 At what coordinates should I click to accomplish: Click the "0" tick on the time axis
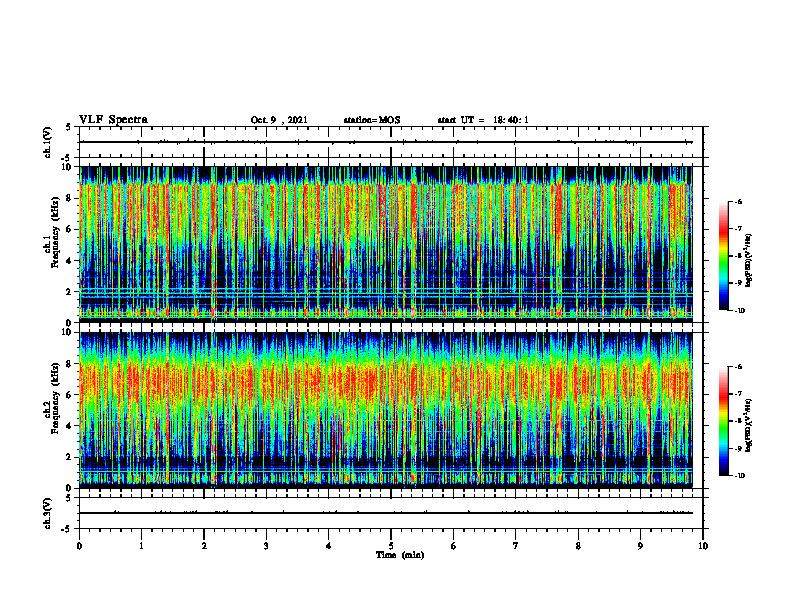point(79,546)
